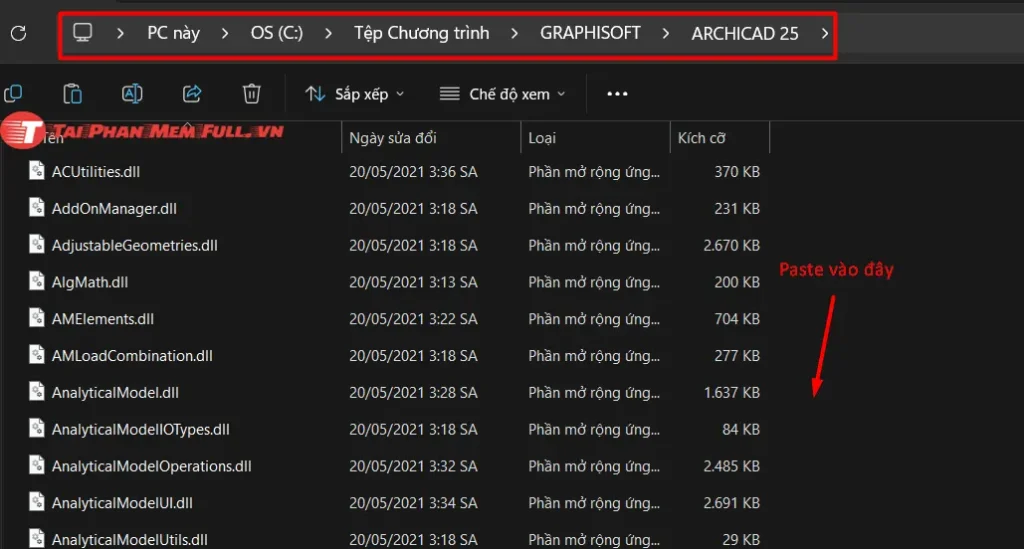Image resolution: width=1024 pixels, height=549 pixels.
Task: Click the Rename icon in toolbar
Action: coord(133,94)
